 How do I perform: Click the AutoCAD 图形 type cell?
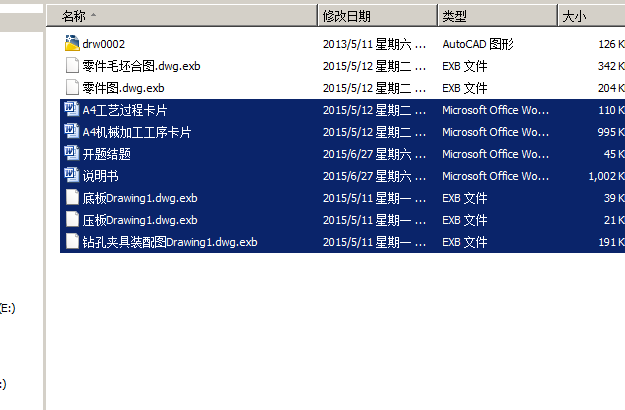click(x=478, y=44)
